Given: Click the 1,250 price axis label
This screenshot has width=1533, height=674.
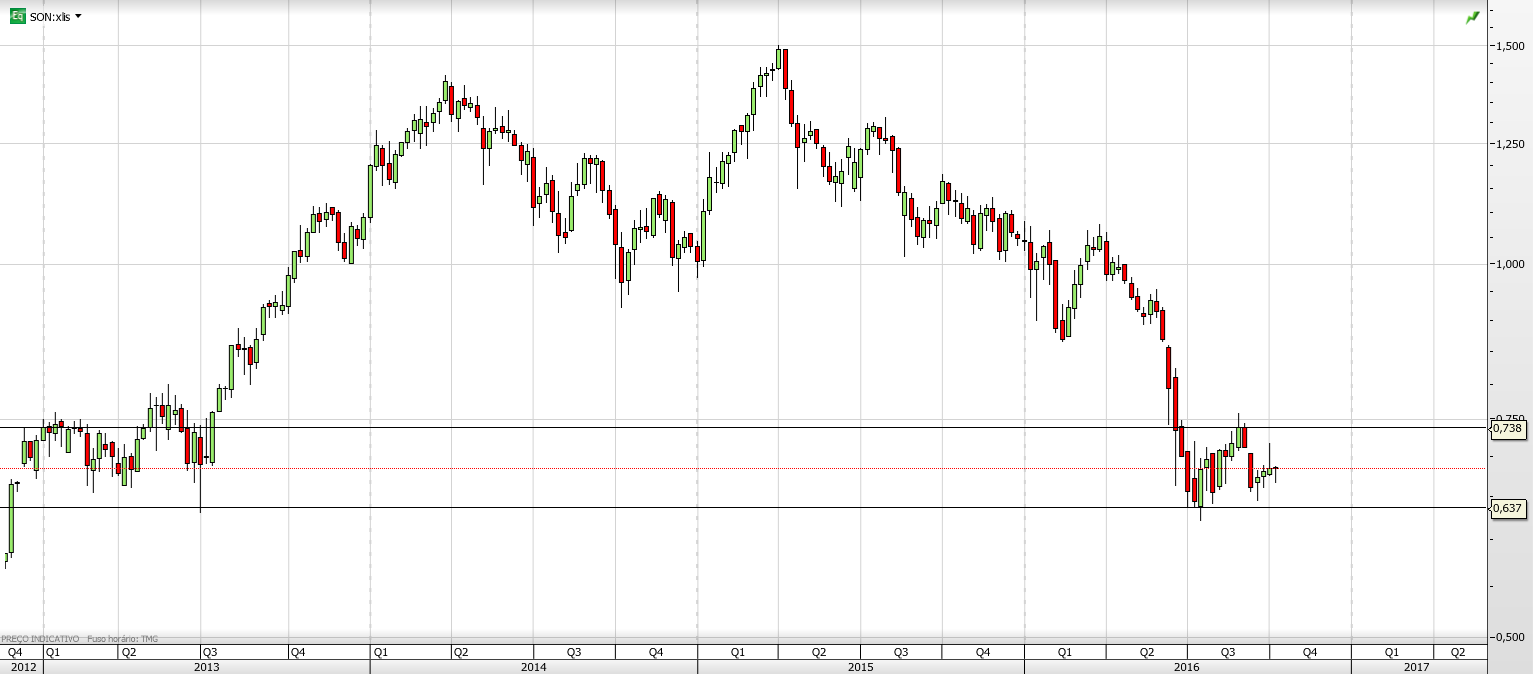Looking at the screenshot, I should (x=1509, y=144).
